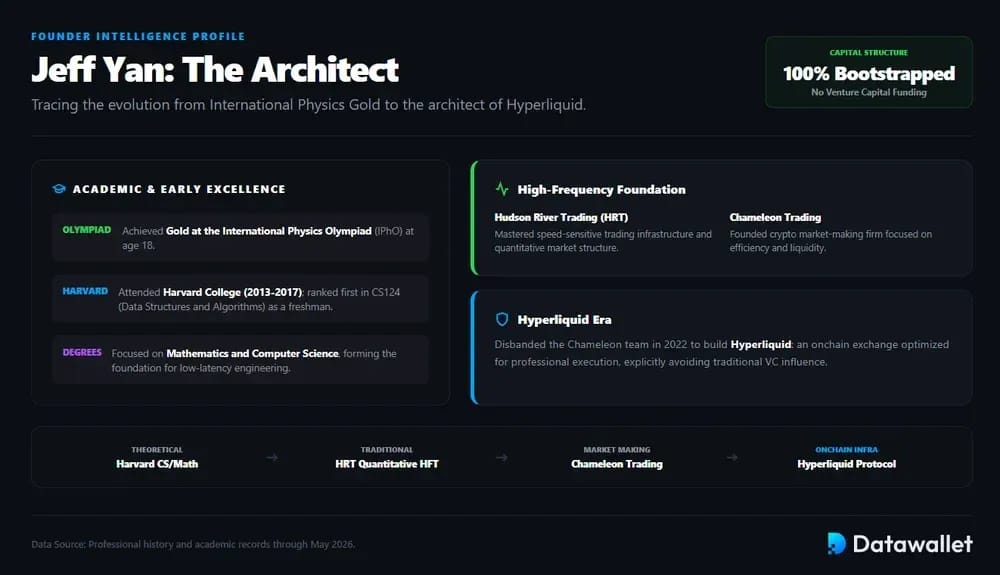The height and width of the screenshot is (575, 1000).
Task: Click the Hudson River Trading (HRT) heading
Action: [561, 217]
